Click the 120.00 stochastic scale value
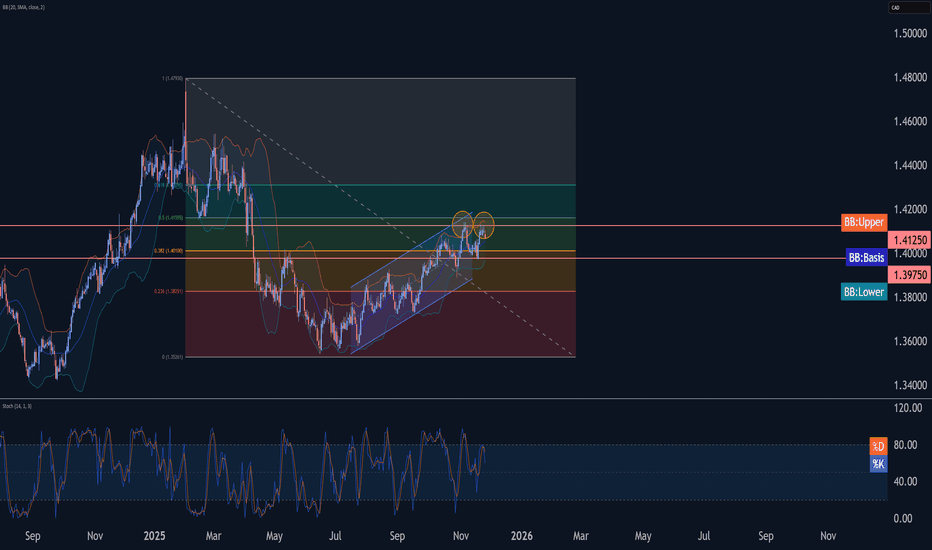Viewport: 932px width, 550px height. point(907,408)
